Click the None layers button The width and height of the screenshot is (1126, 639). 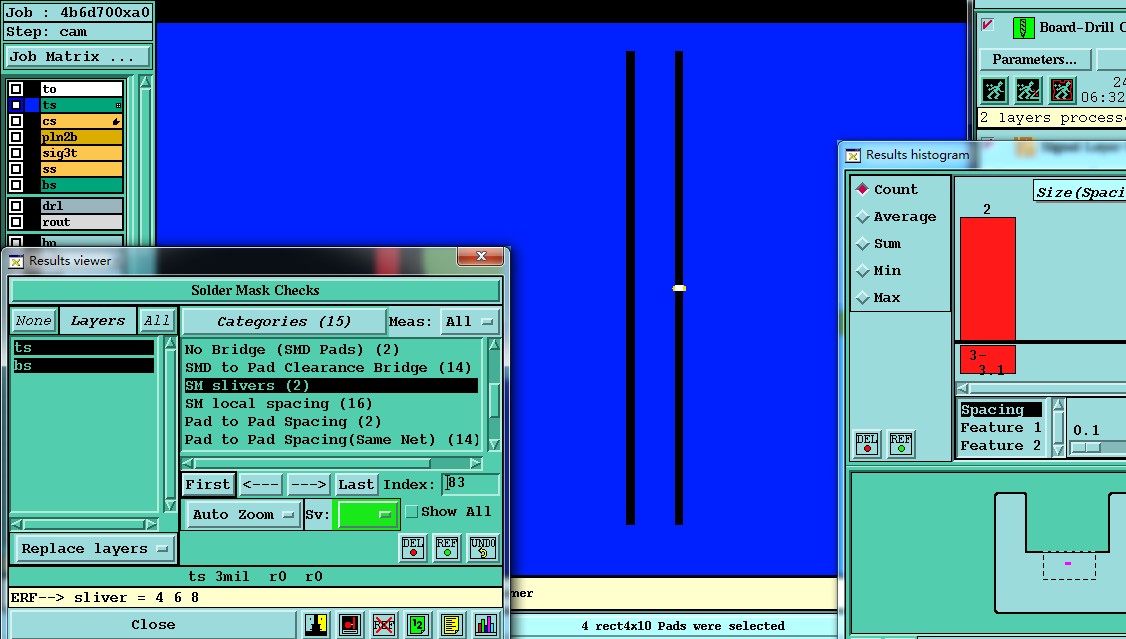pyautogui.click(x=34, y=321)
